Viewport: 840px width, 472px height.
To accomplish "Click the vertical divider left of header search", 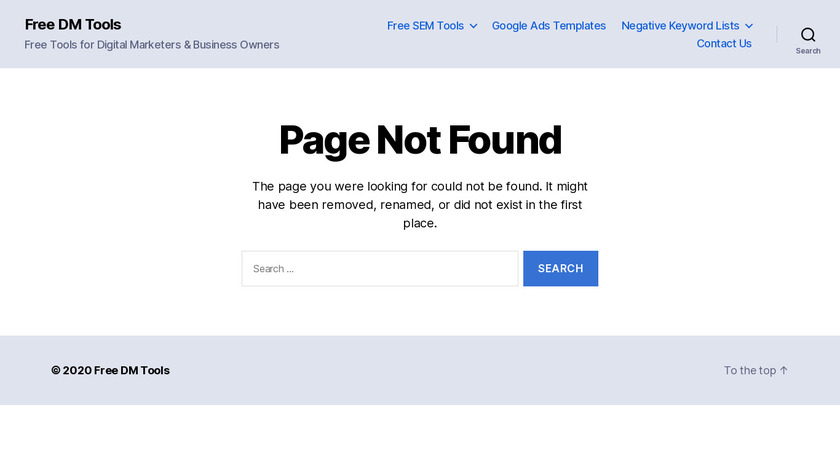I will click(x=777, y=34).
